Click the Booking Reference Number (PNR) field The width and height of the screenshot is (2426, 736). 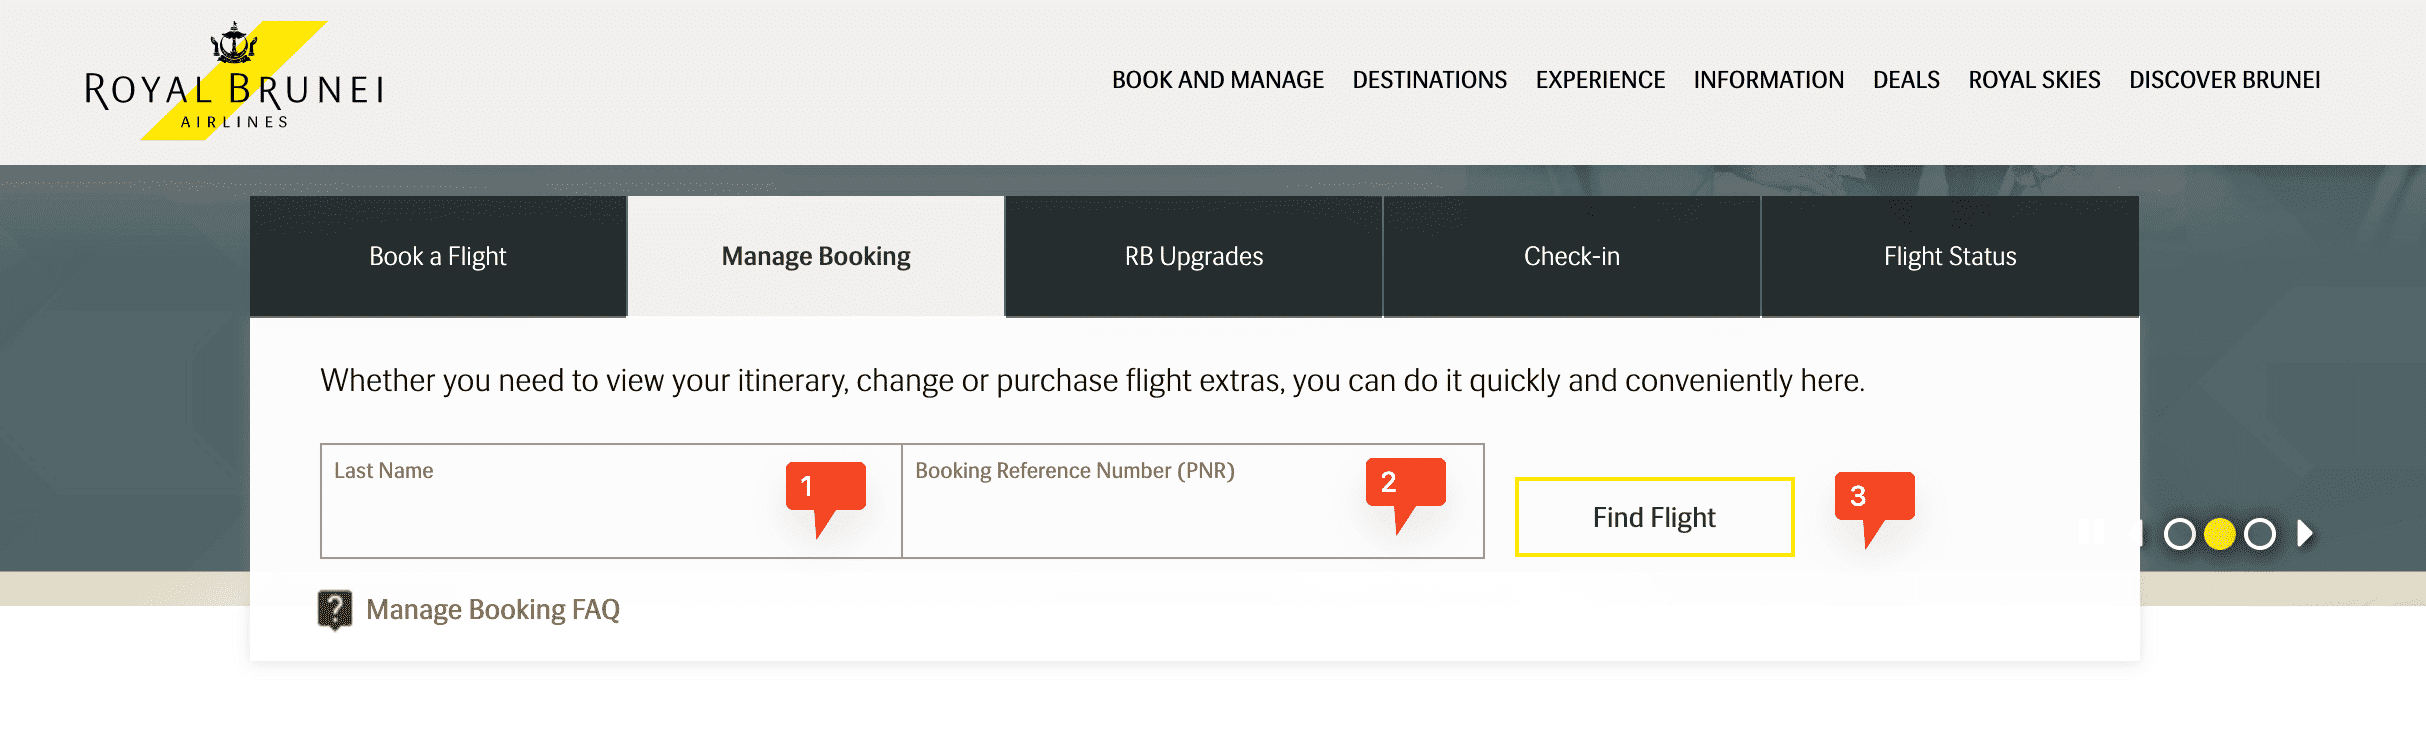coord(1193,501)
